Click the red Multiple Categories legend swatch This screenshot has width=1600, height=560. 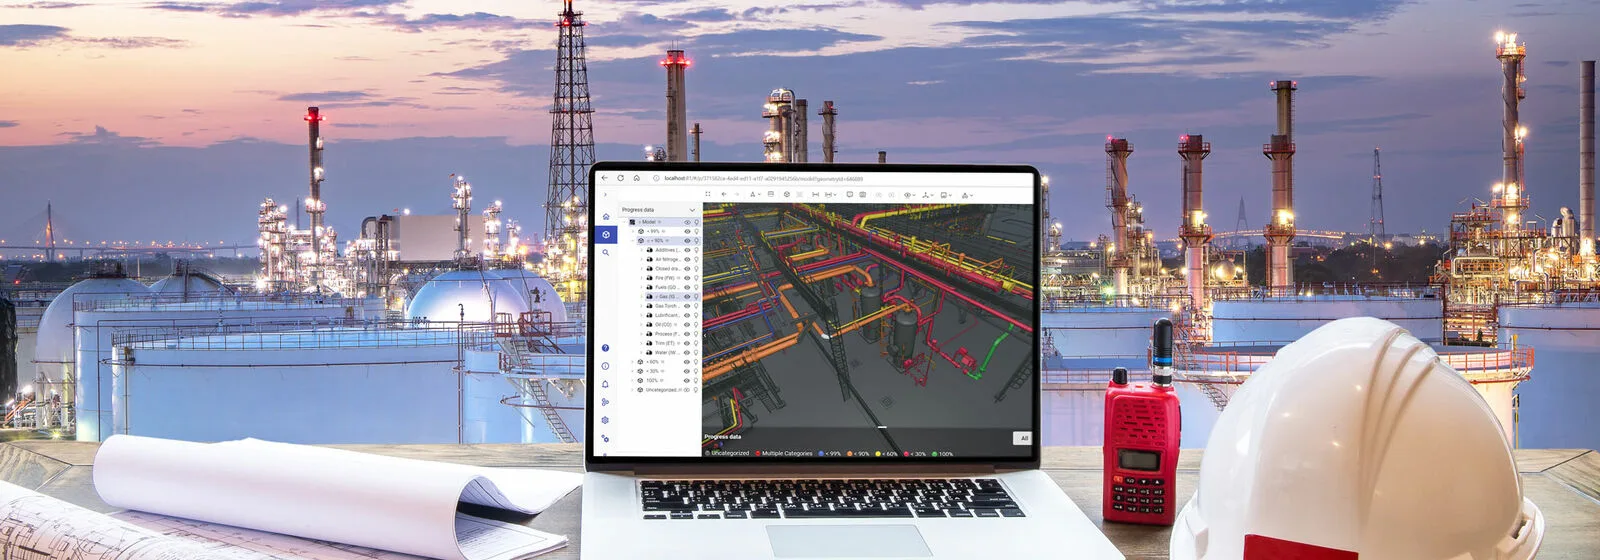coord(758,453)
